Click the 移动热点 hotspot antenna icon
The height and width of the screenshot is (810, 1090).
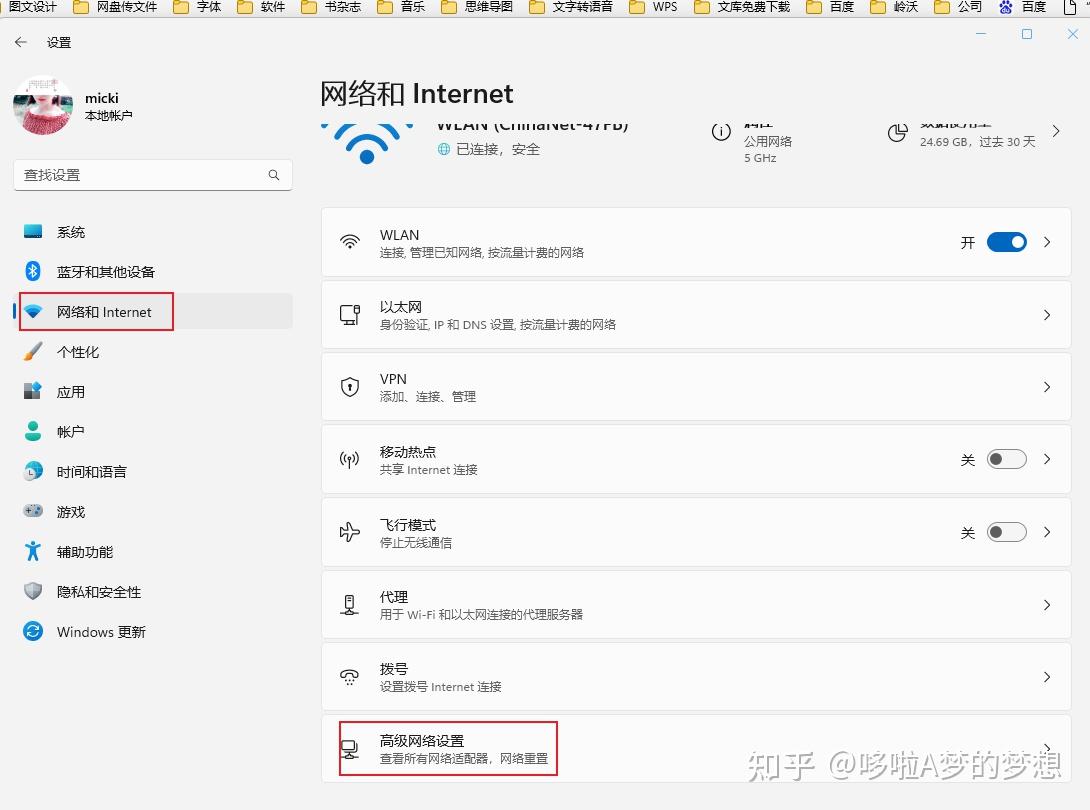click(x=350, y=459)
